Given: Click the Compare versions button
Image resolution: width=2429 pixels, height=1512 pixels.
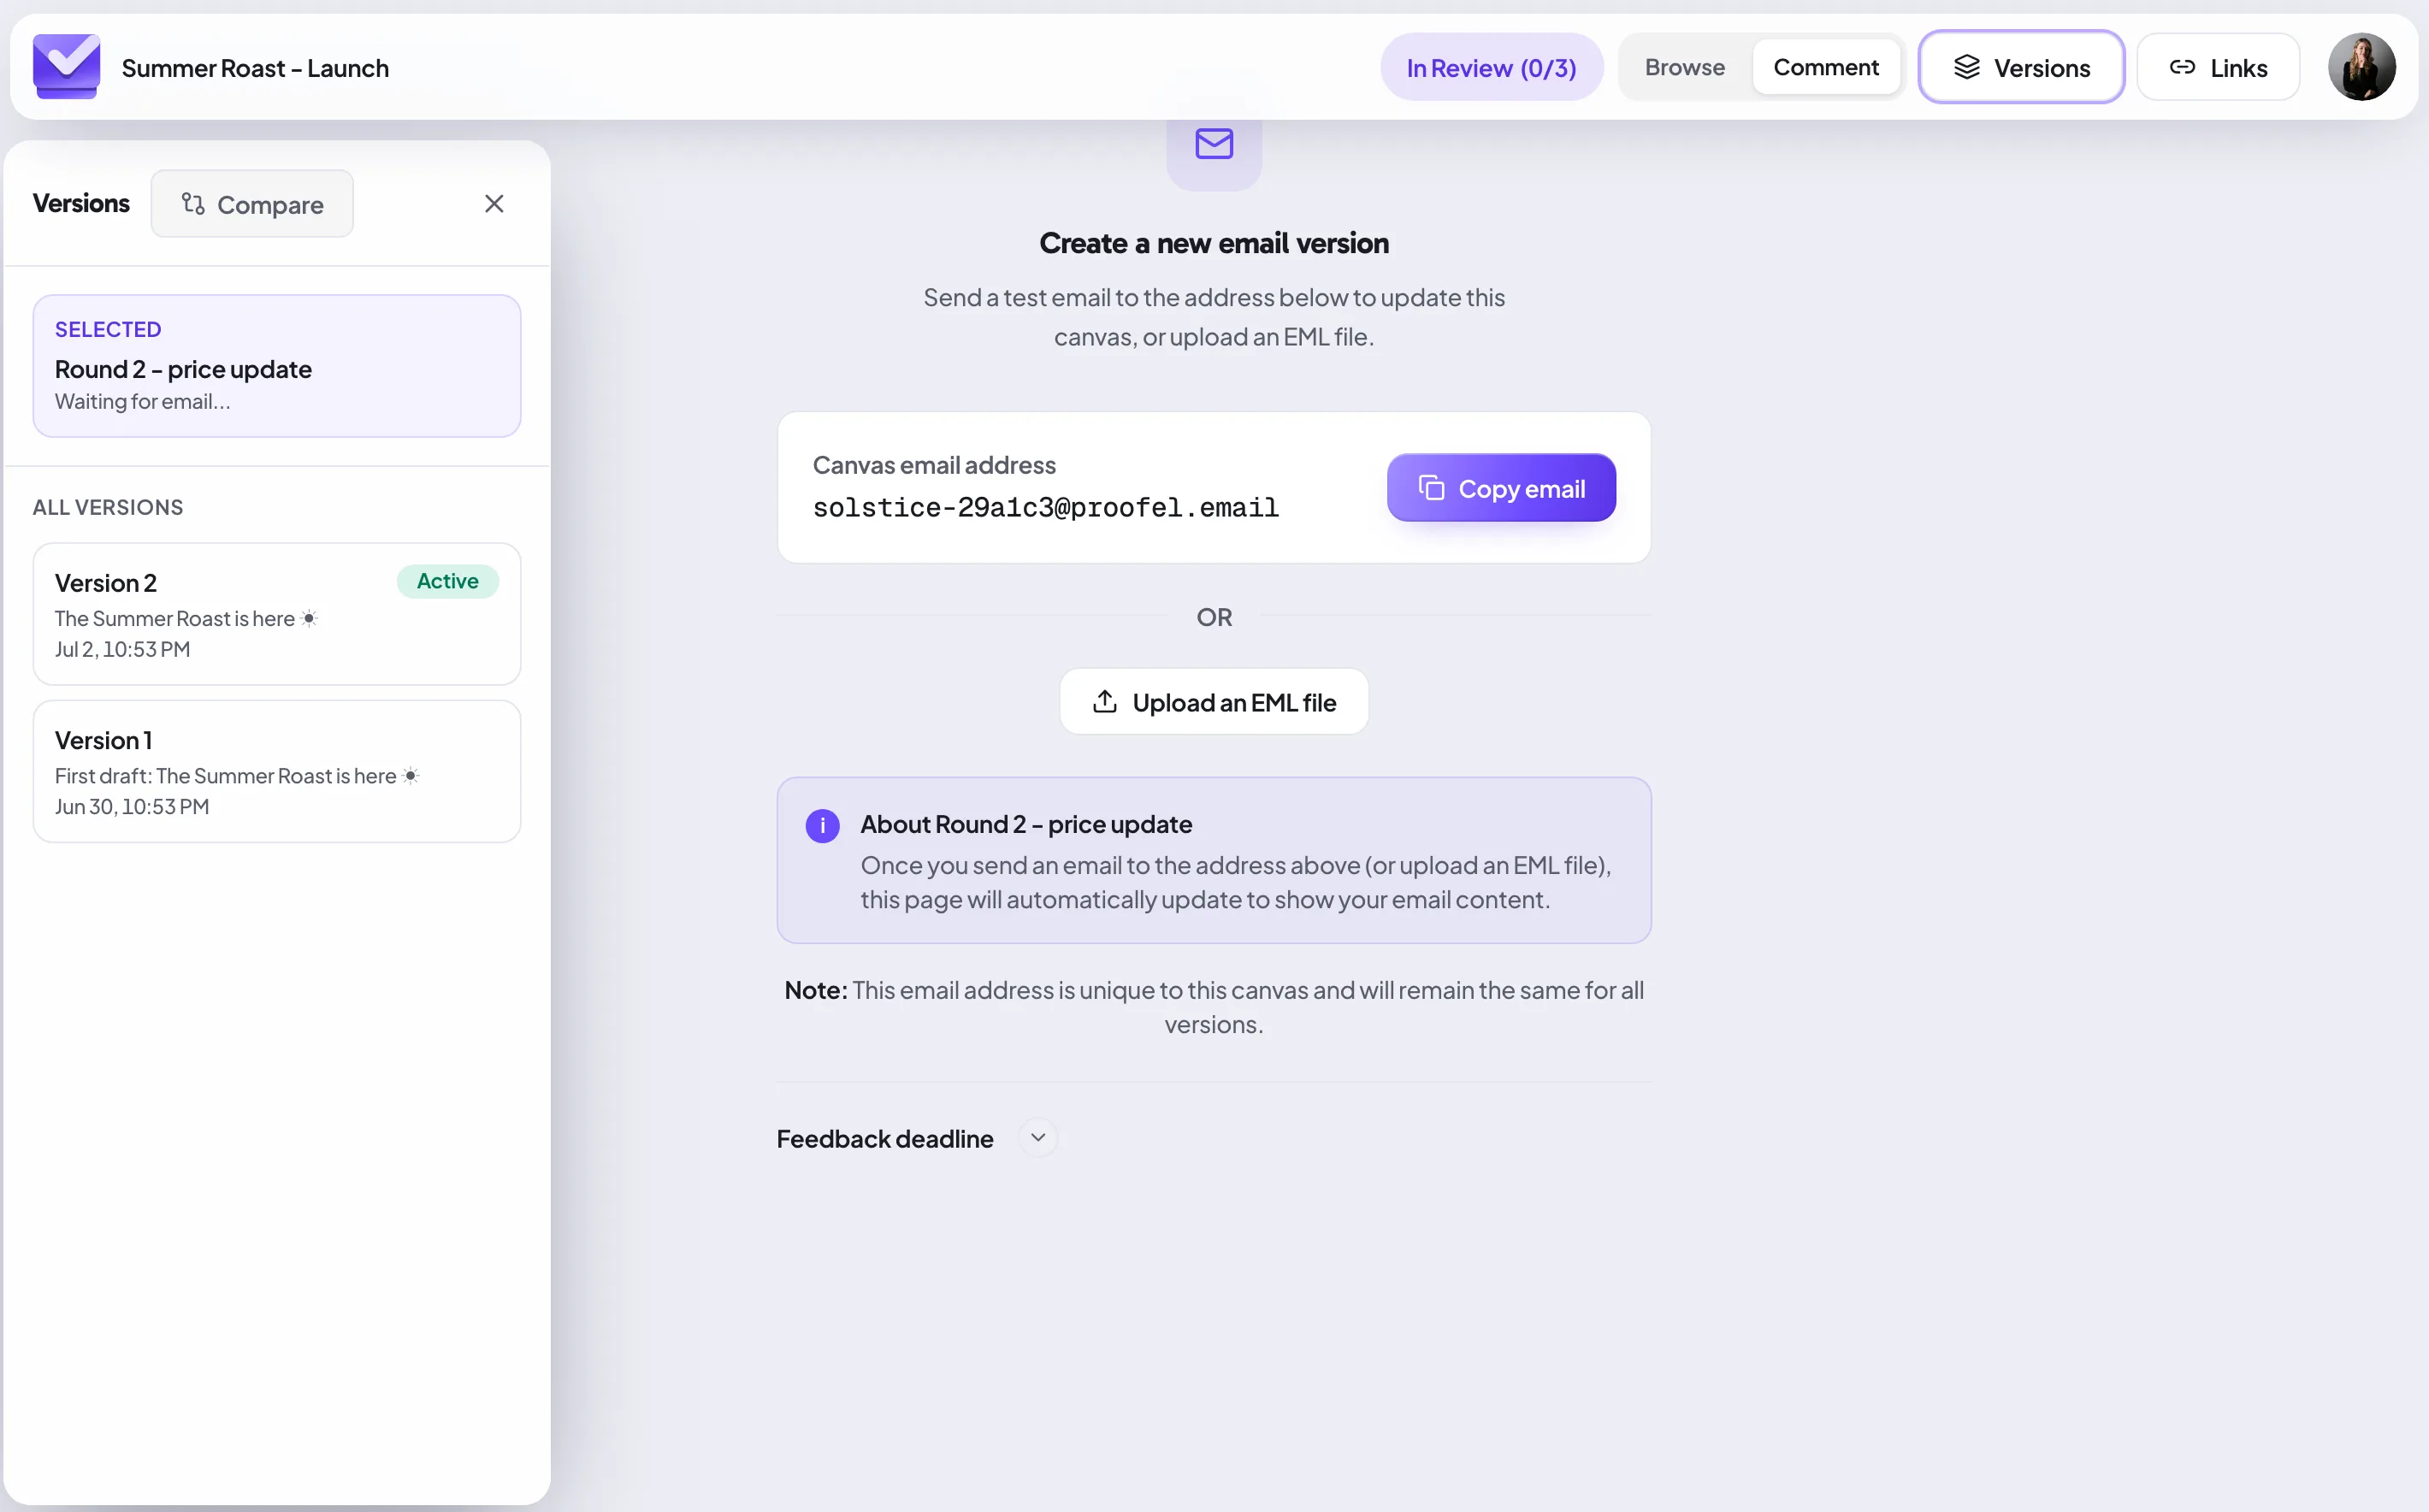Looking at the screenshot, I should [252, 204].
